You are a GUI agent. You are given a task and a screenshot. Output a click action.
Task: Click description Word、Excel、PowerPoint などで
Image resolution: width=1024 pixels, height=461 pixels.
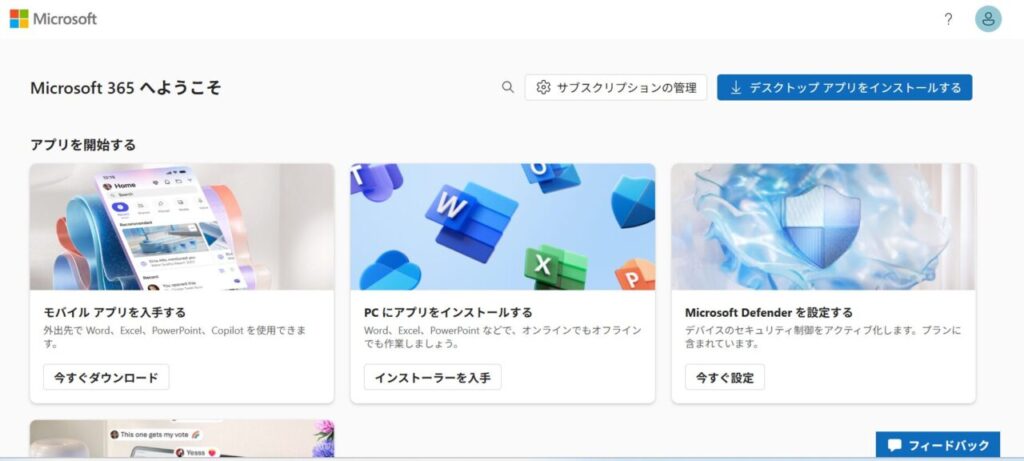(502, 337)
